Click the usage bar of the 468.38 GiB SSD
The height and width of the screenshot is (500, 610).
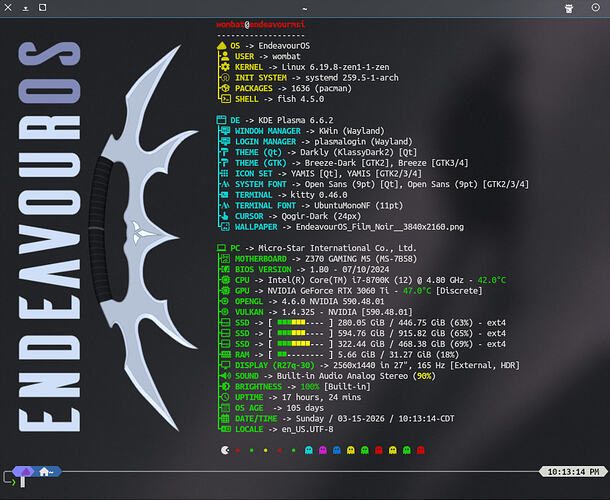point(300,344)
